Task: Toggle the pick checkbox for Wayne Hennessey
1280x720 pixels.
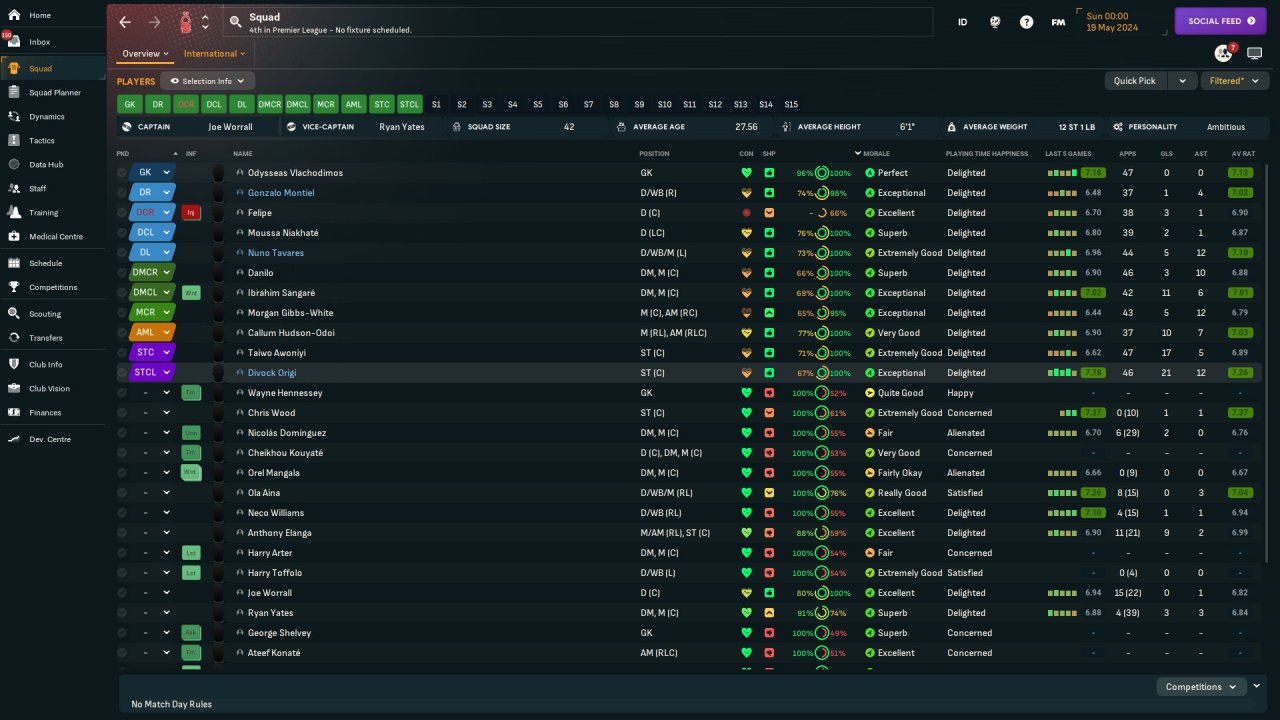Action: 122,393
